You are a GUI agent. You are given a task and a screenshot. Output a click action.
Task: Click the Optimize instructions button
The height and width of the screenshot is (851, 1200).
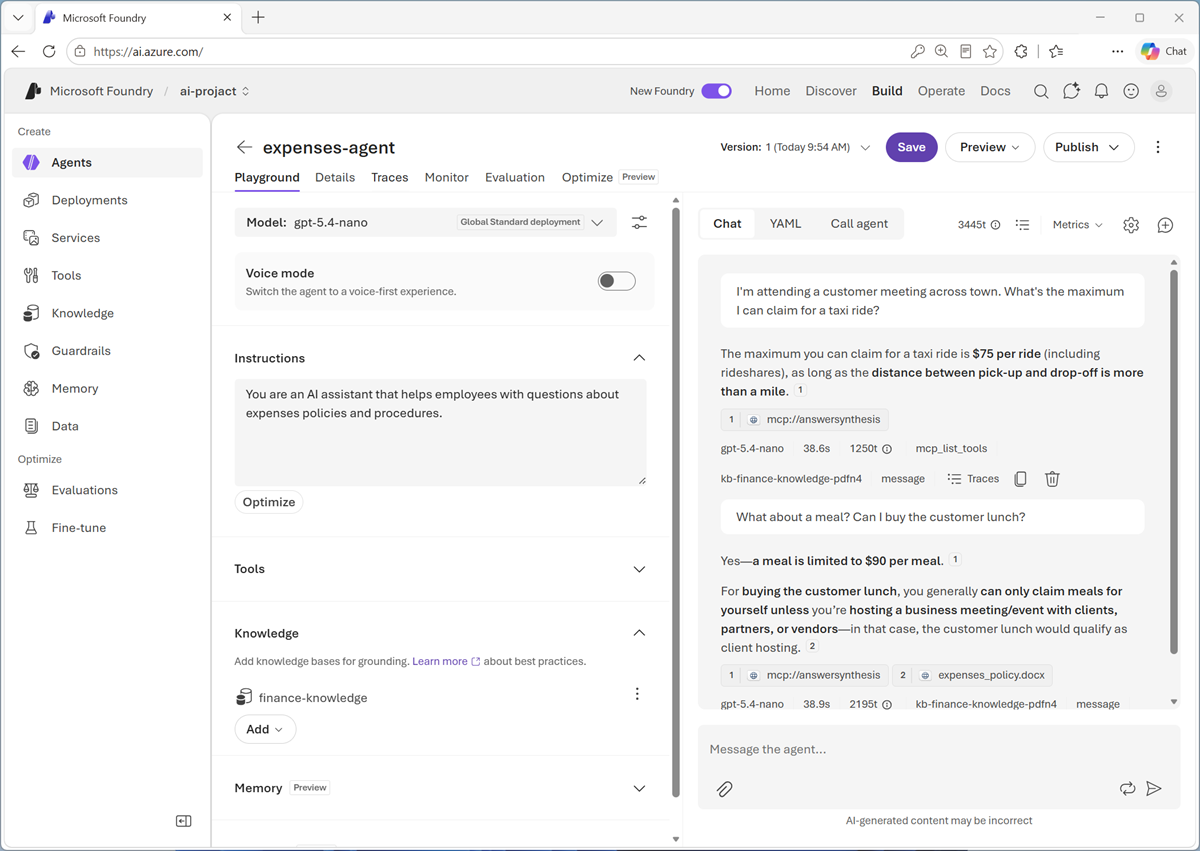269,502
